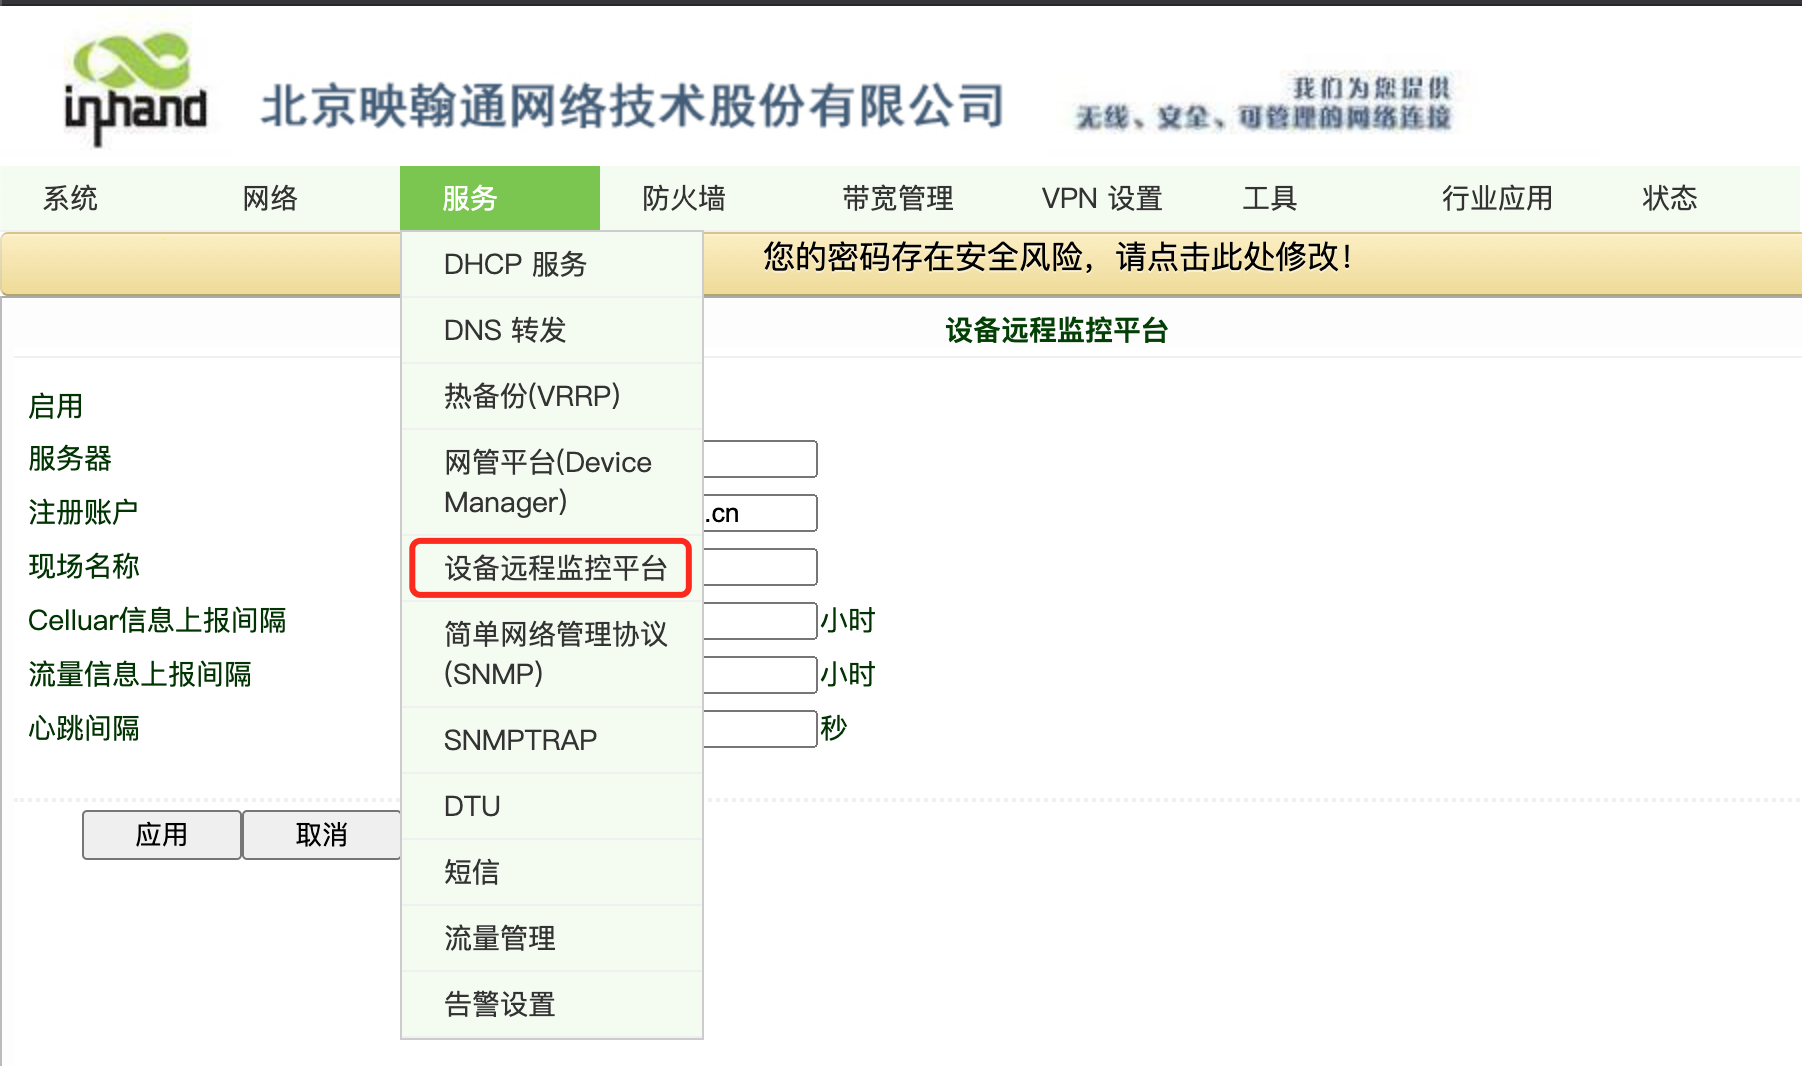Select DHCP 服务 from the dropdown
Image resolution: width=1802 pixels, height=1066 pixels.
pyautogui.click(x=515, y=264)
